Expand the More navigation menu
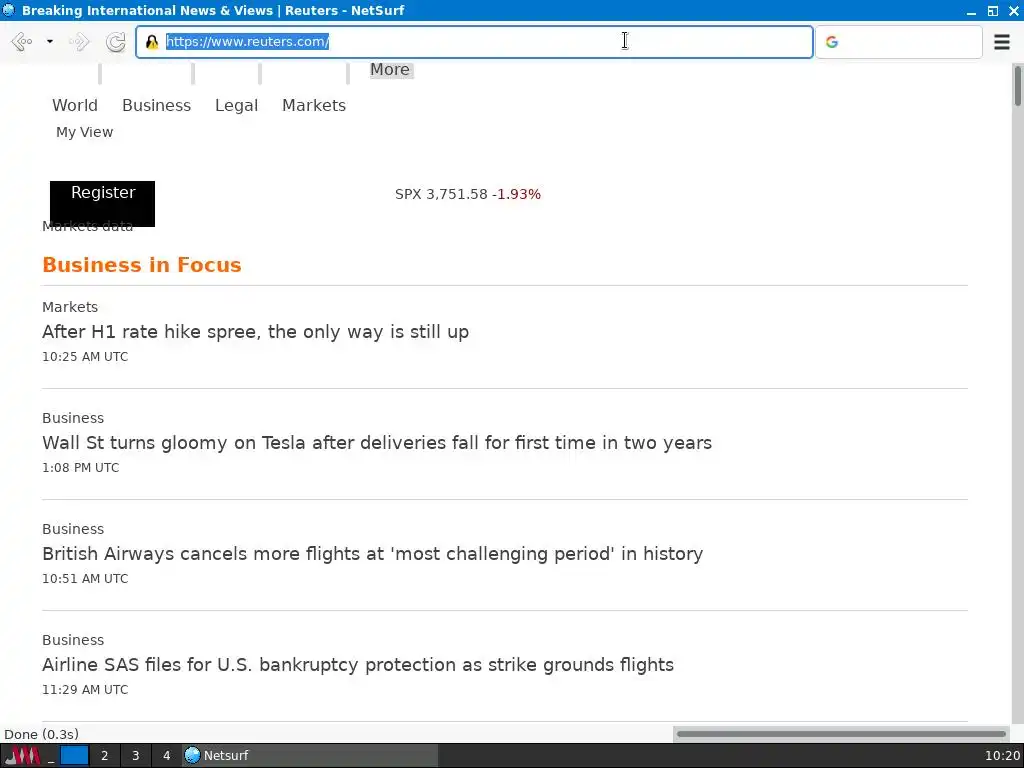Screen dimensions: 1024x768 tap(391, 69)
